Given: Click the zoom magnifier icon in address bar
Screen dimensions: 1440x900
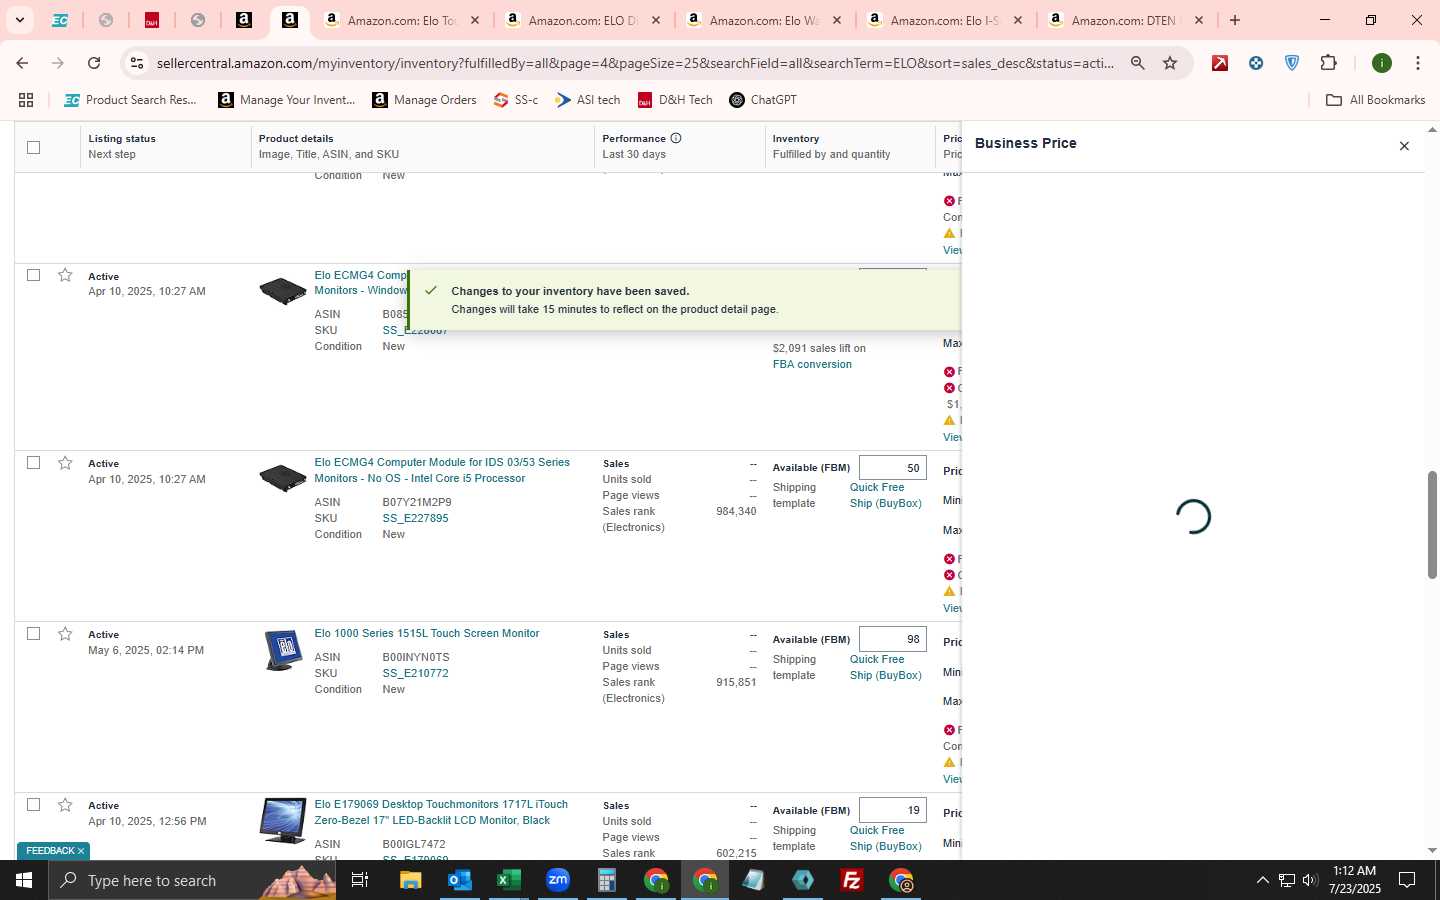Looking at the screenshot, I should [1138, 63].
